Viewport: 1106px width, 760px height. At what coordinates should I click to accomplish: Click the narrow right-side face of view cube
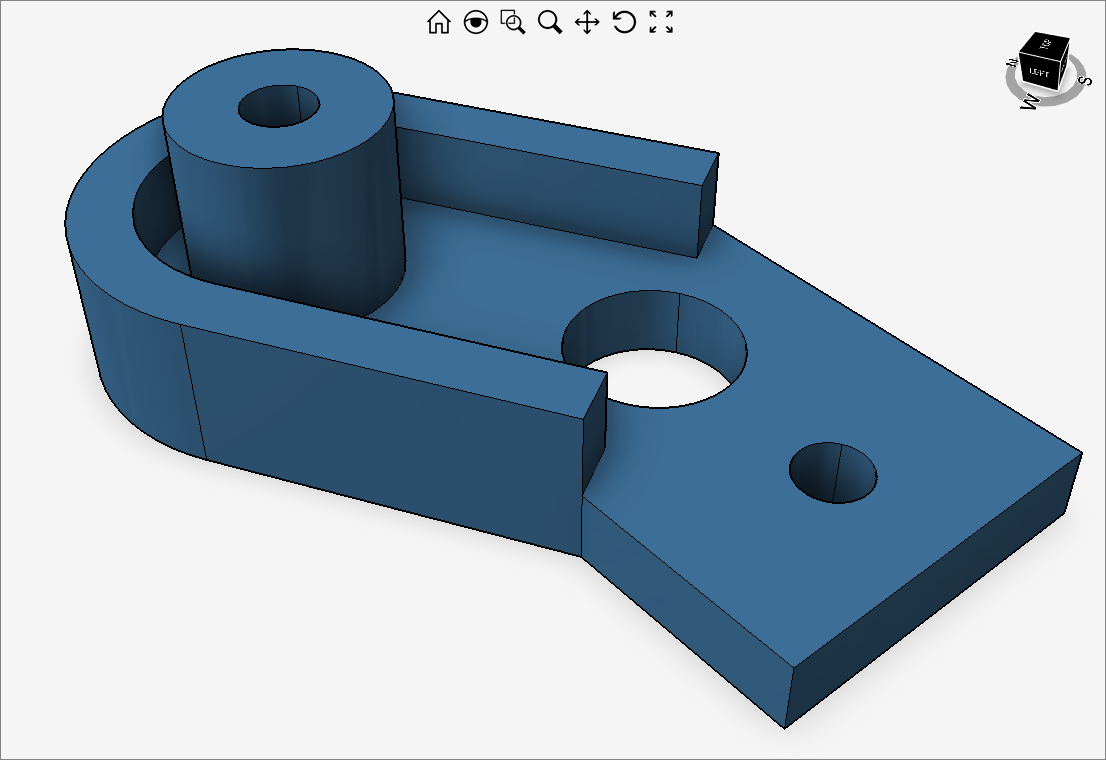coord(1064,65)
